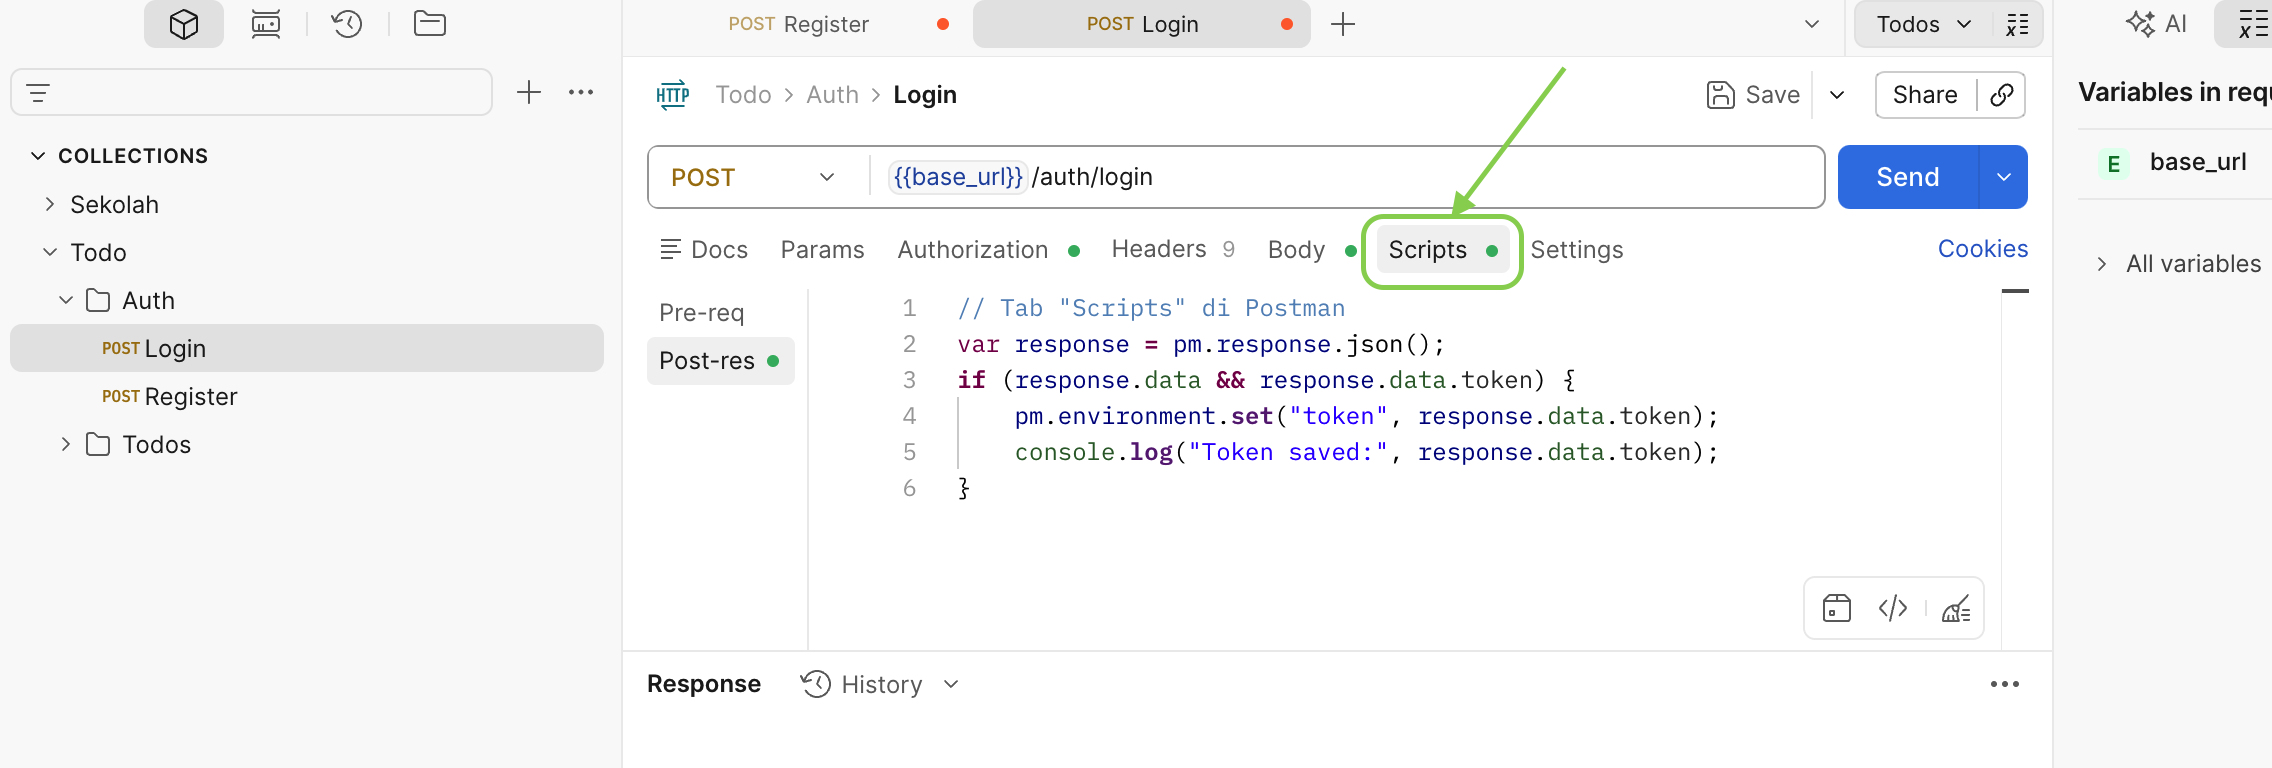Open code snippets icon in editor
This screenshot has height=768, width=2272.
1893,608
